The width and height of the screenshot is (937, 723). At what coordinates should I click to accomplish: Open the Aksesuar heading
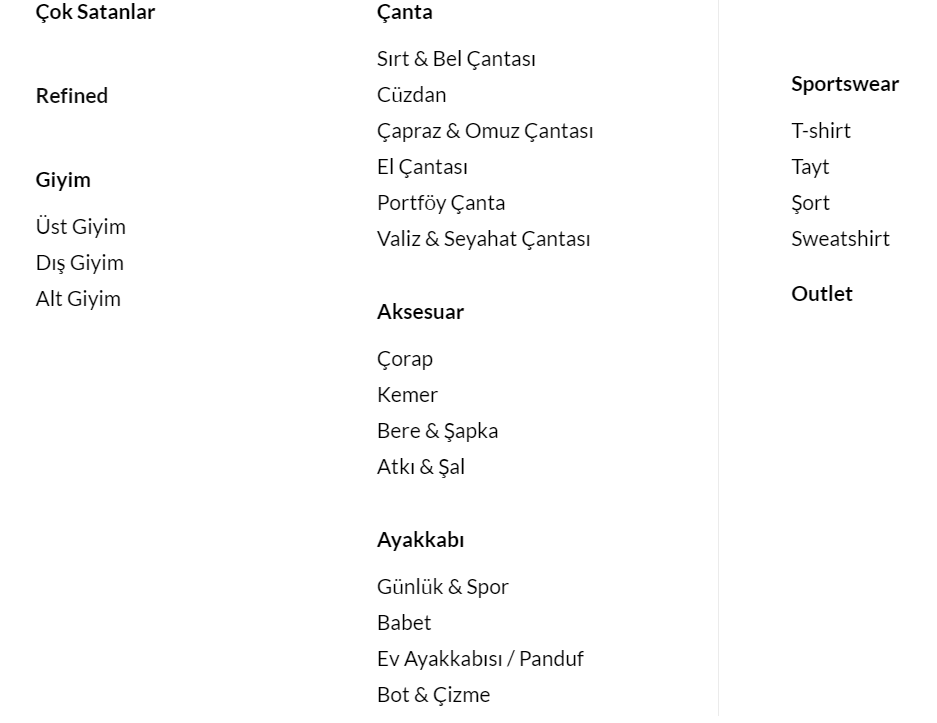coord(420,312)
